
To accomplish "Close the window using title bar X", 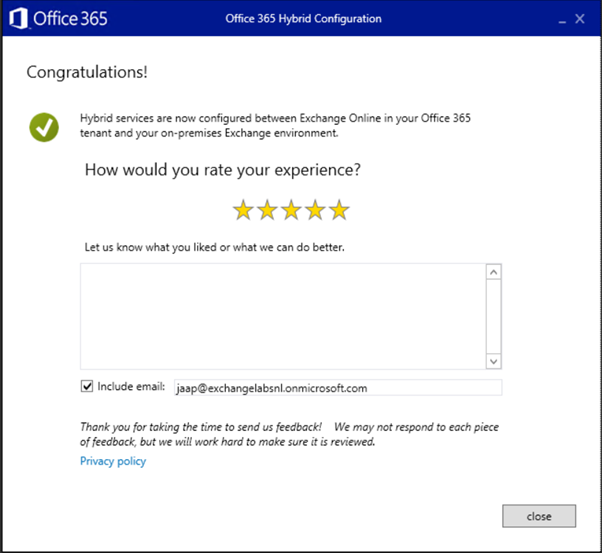I will click(581, 19).
